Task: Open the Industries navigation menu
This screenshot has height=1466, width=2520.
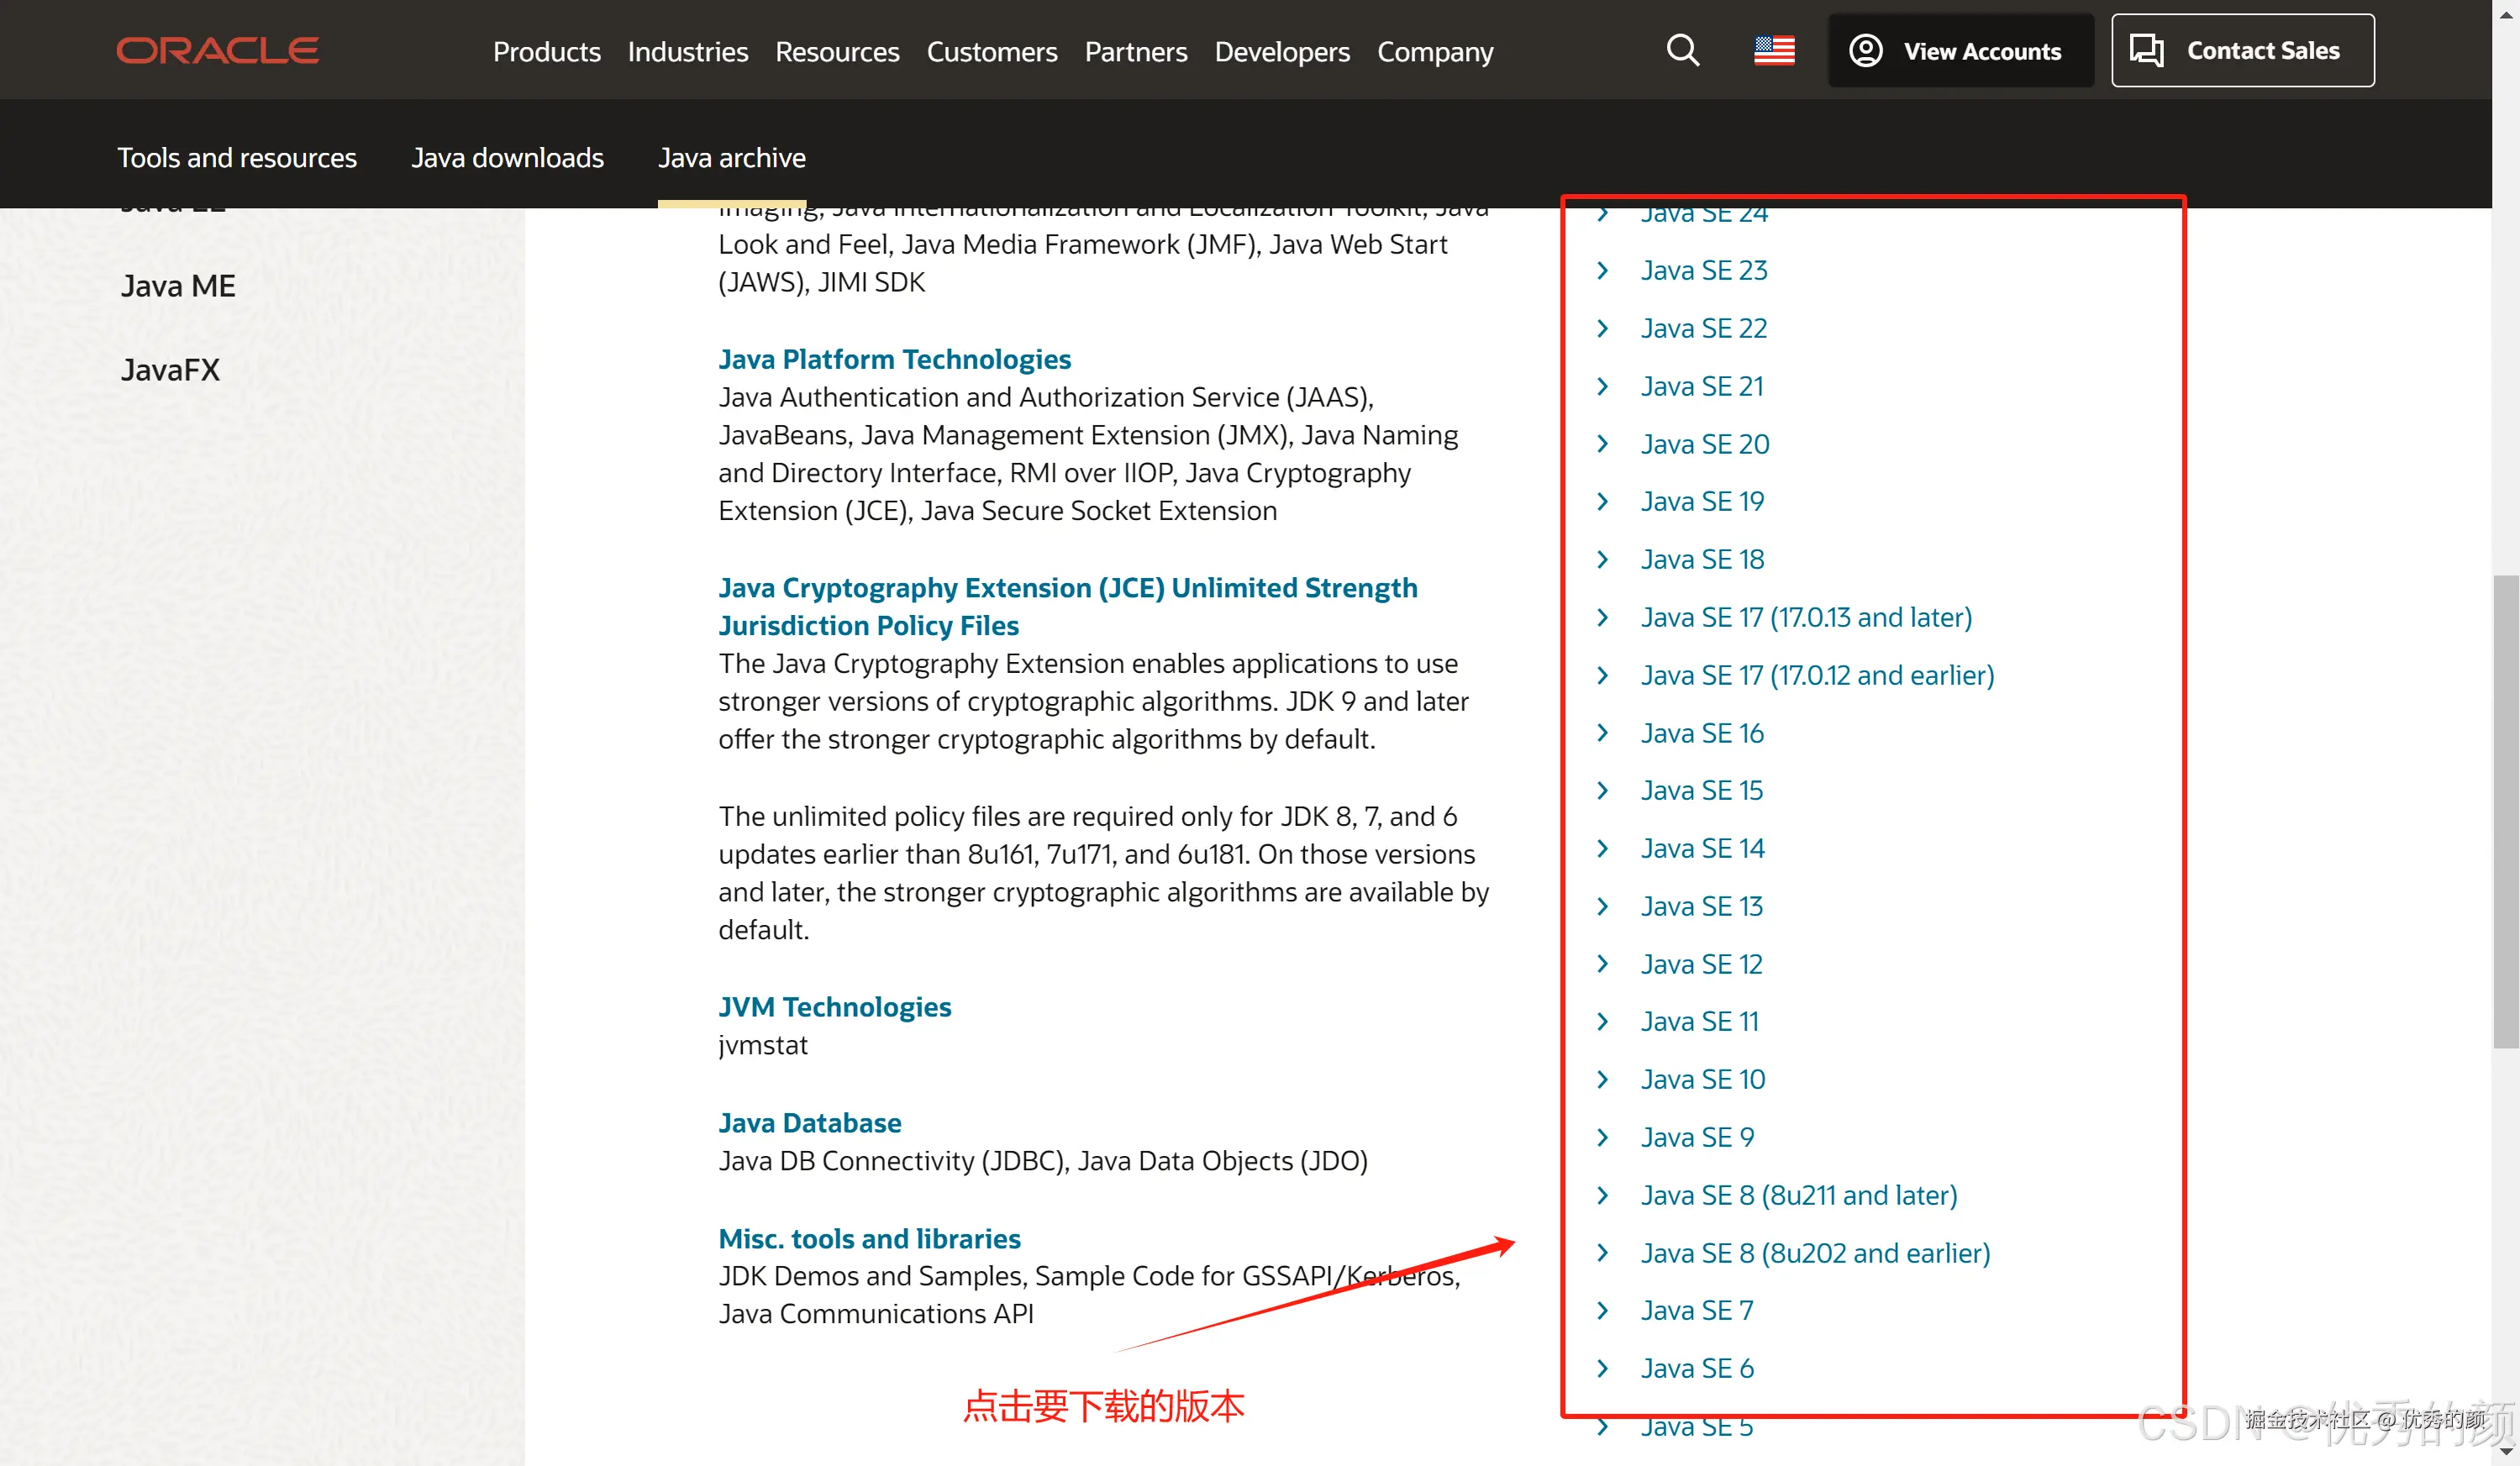Action: click(x=687, y=52)
